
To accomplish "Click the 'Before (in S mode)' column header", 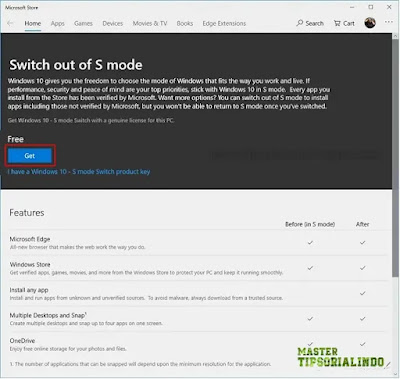I will point(310,224).
